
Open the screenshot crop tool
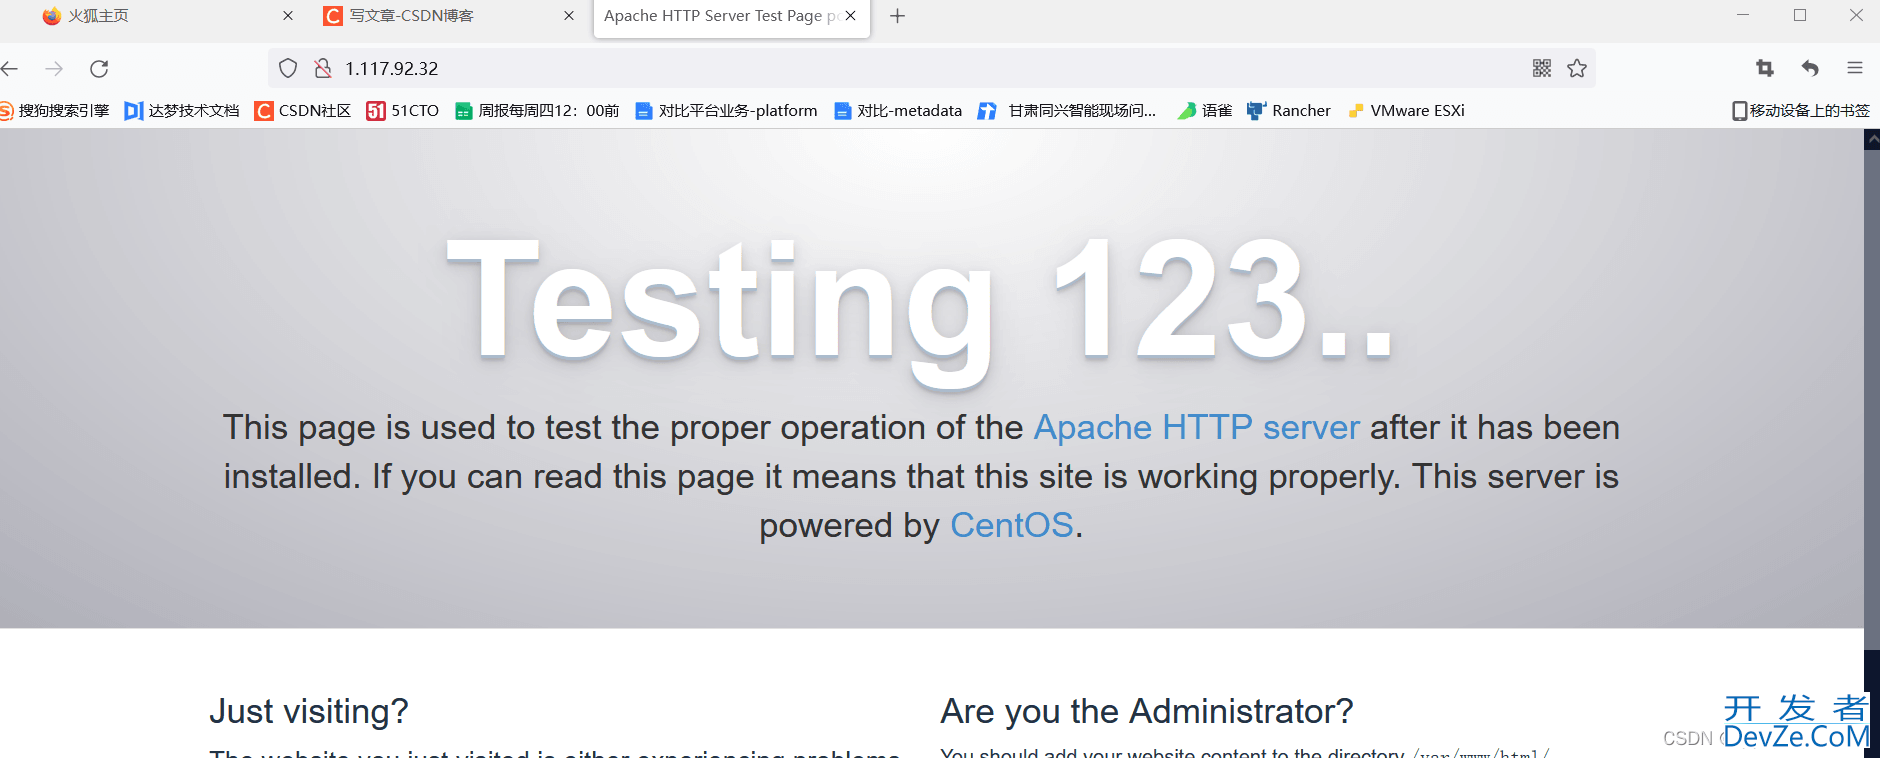click(1765, 68)
